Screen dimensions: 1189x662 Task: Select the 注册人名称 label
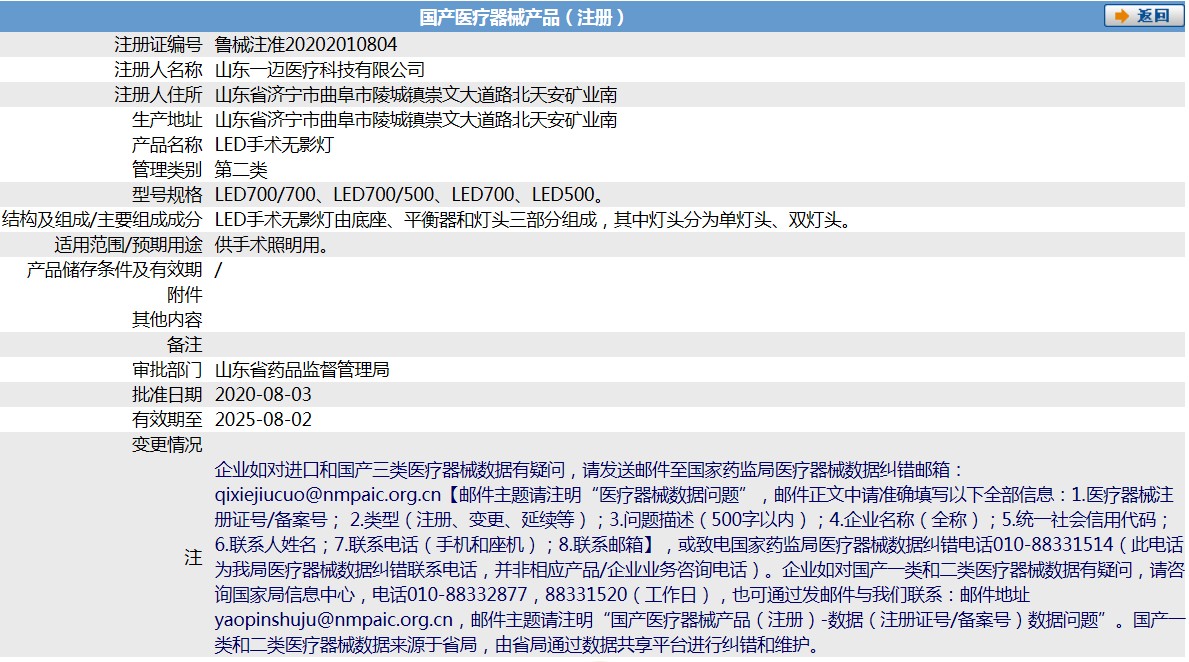(158, 70)
